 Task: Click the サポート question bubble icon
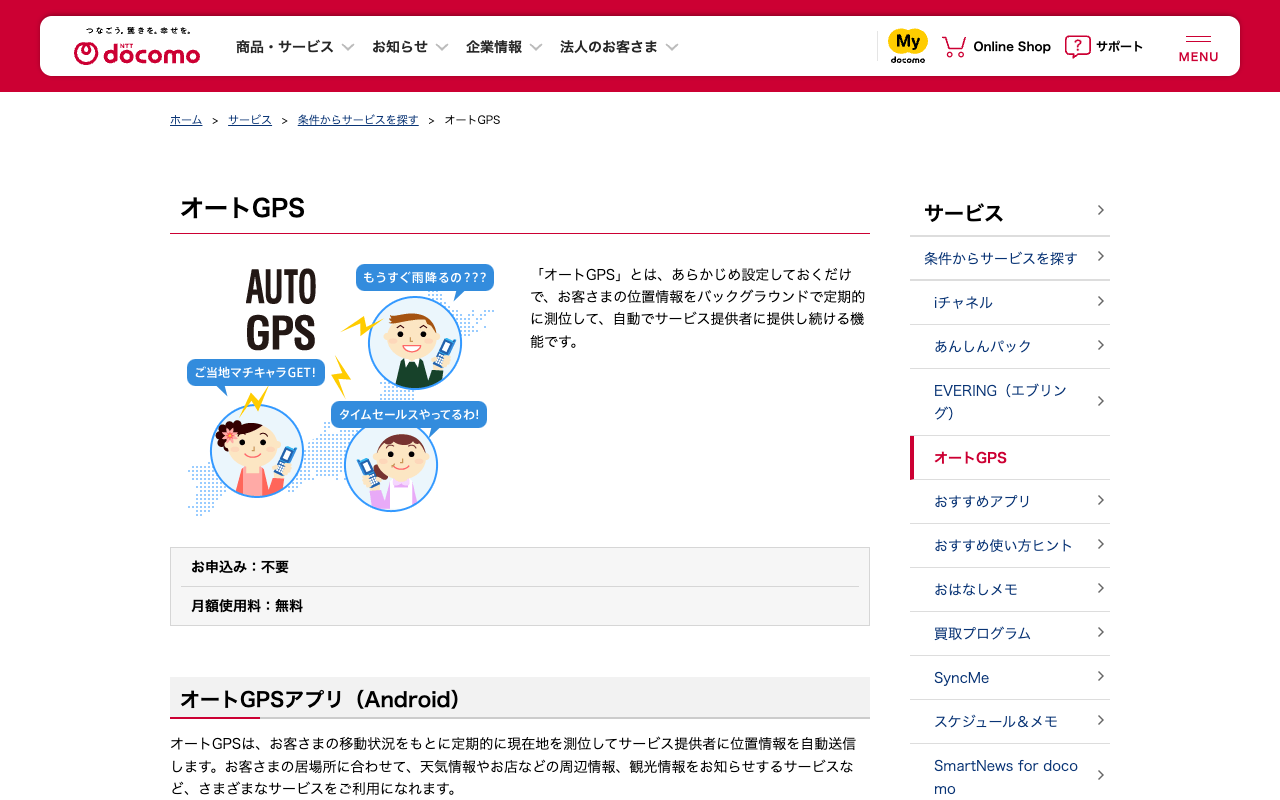[x=1077, y=46]
